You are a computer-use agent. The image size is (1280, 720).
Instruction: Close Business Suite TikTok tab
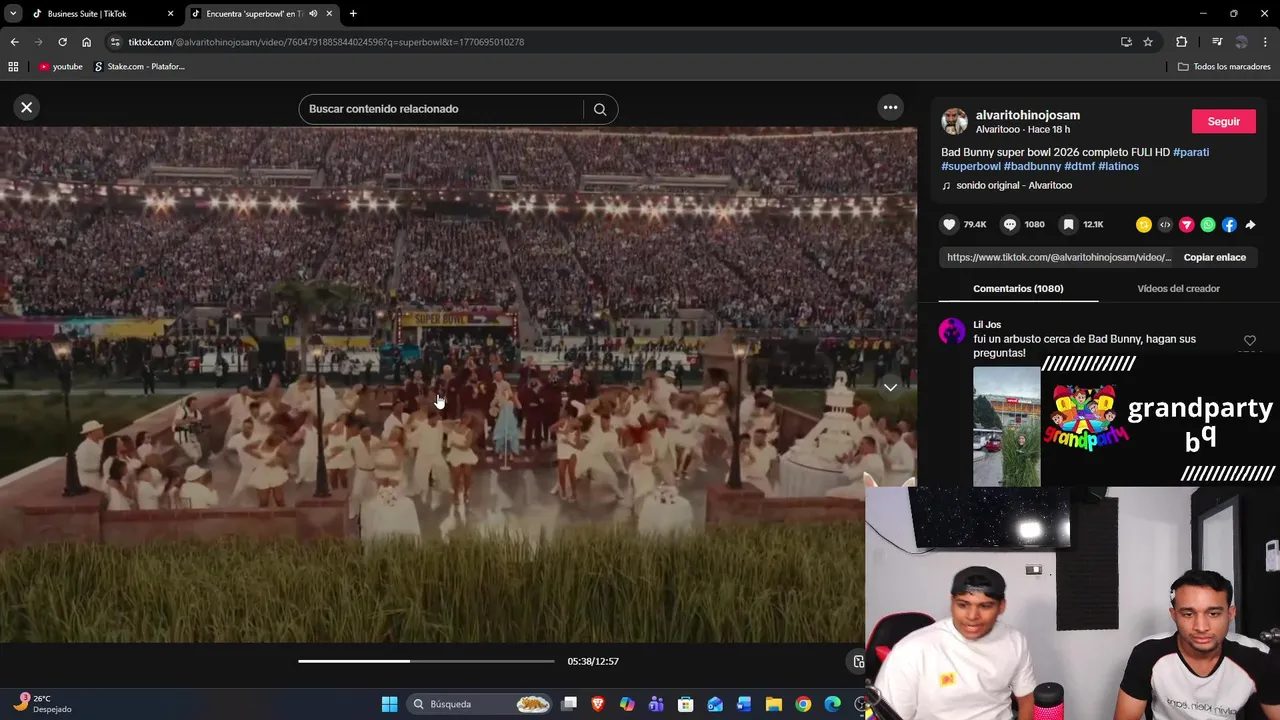pyautogui.click(x=170, y=14)
